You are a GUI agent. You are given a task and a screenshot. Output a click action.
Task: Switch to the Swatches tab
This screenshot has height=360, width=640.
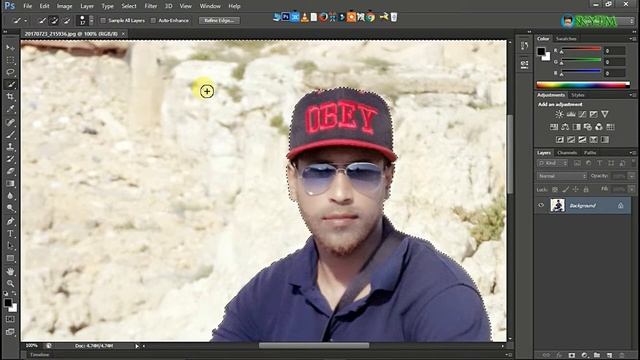tap(566, 39)
